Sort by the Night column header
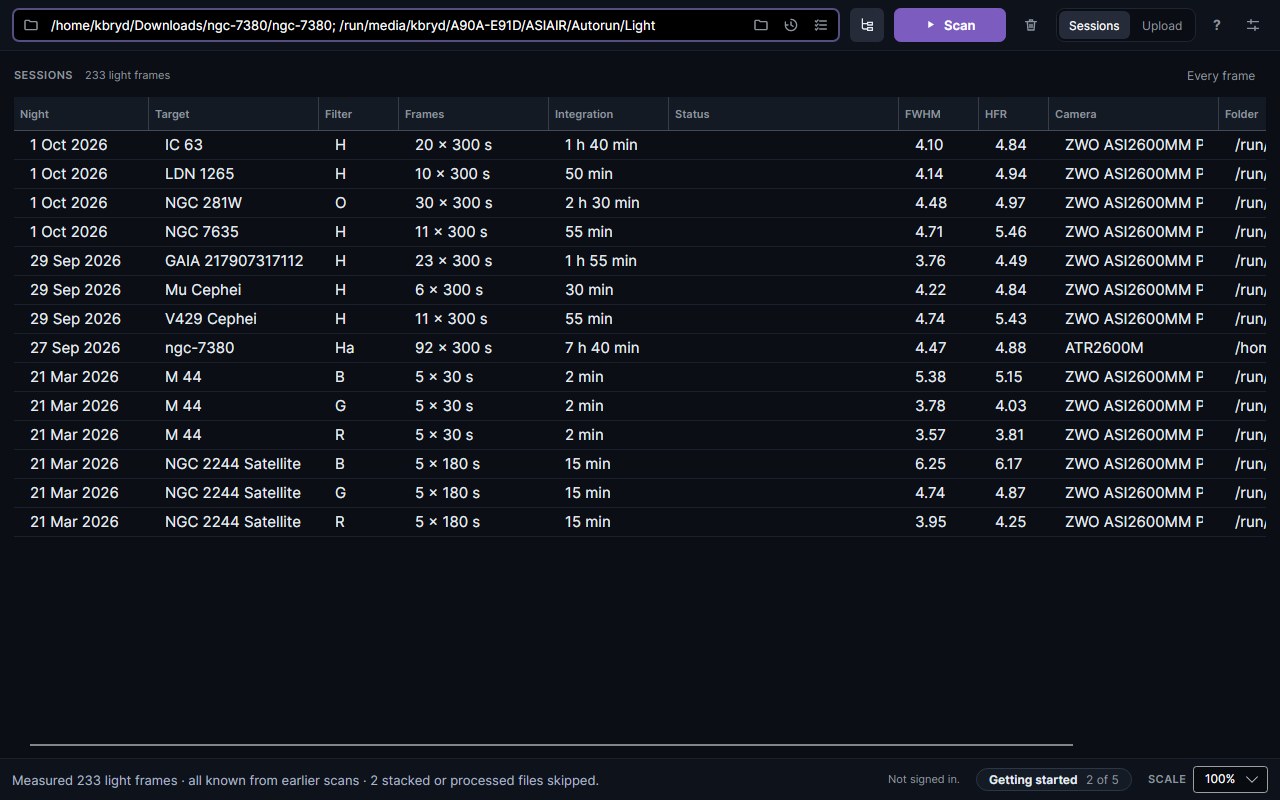1280x800 pixels. 81,114
